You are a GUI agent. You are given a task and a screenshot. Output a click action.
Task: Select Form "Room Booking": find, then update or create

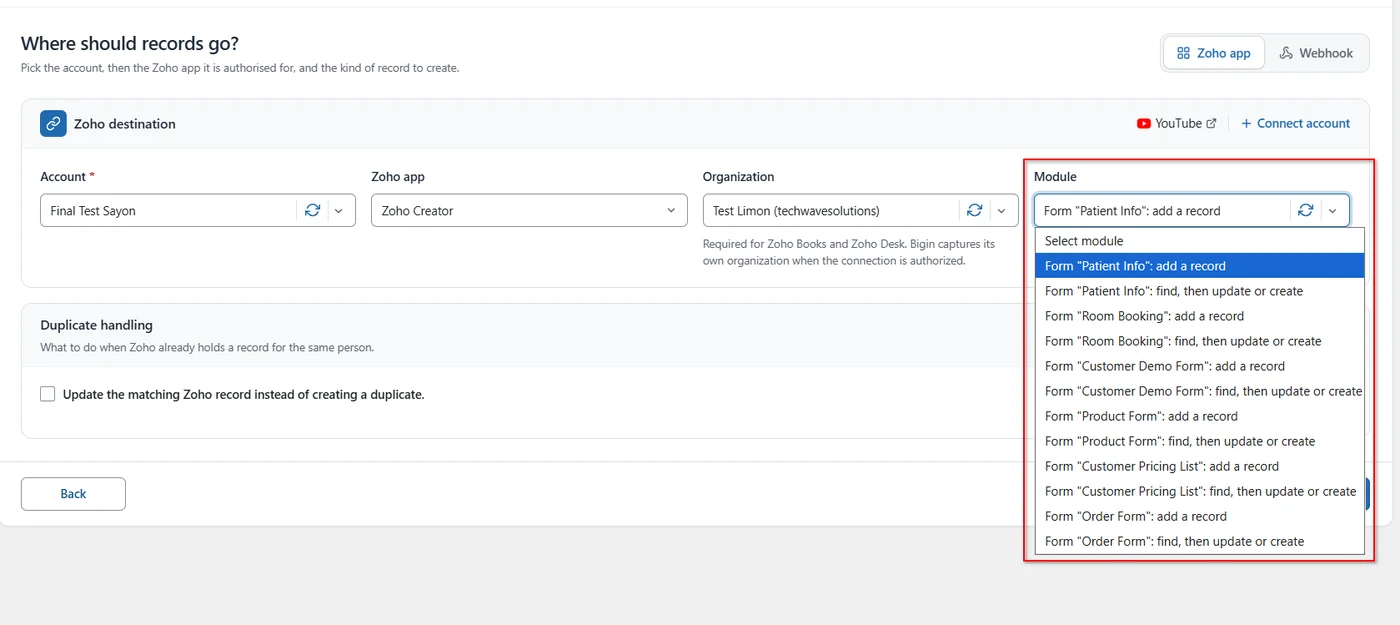coord(1200,341)
